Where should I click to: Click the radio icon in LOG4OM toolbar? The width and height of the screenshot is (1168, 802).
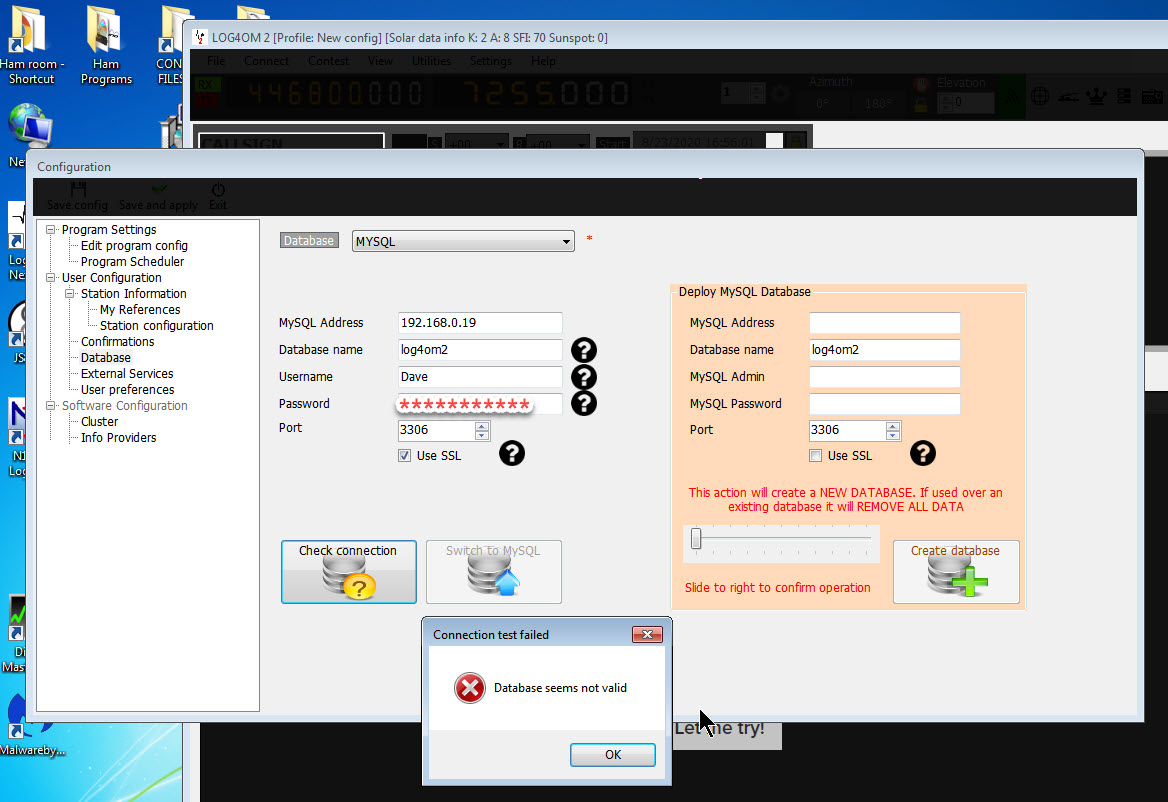click(1152, 96)
